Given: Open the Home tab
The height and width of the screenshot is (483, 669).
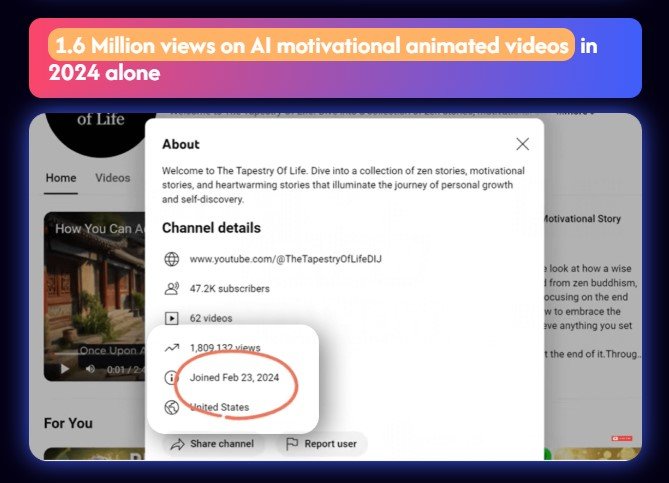Looking at the screenshot, I should tap(60, 178).
